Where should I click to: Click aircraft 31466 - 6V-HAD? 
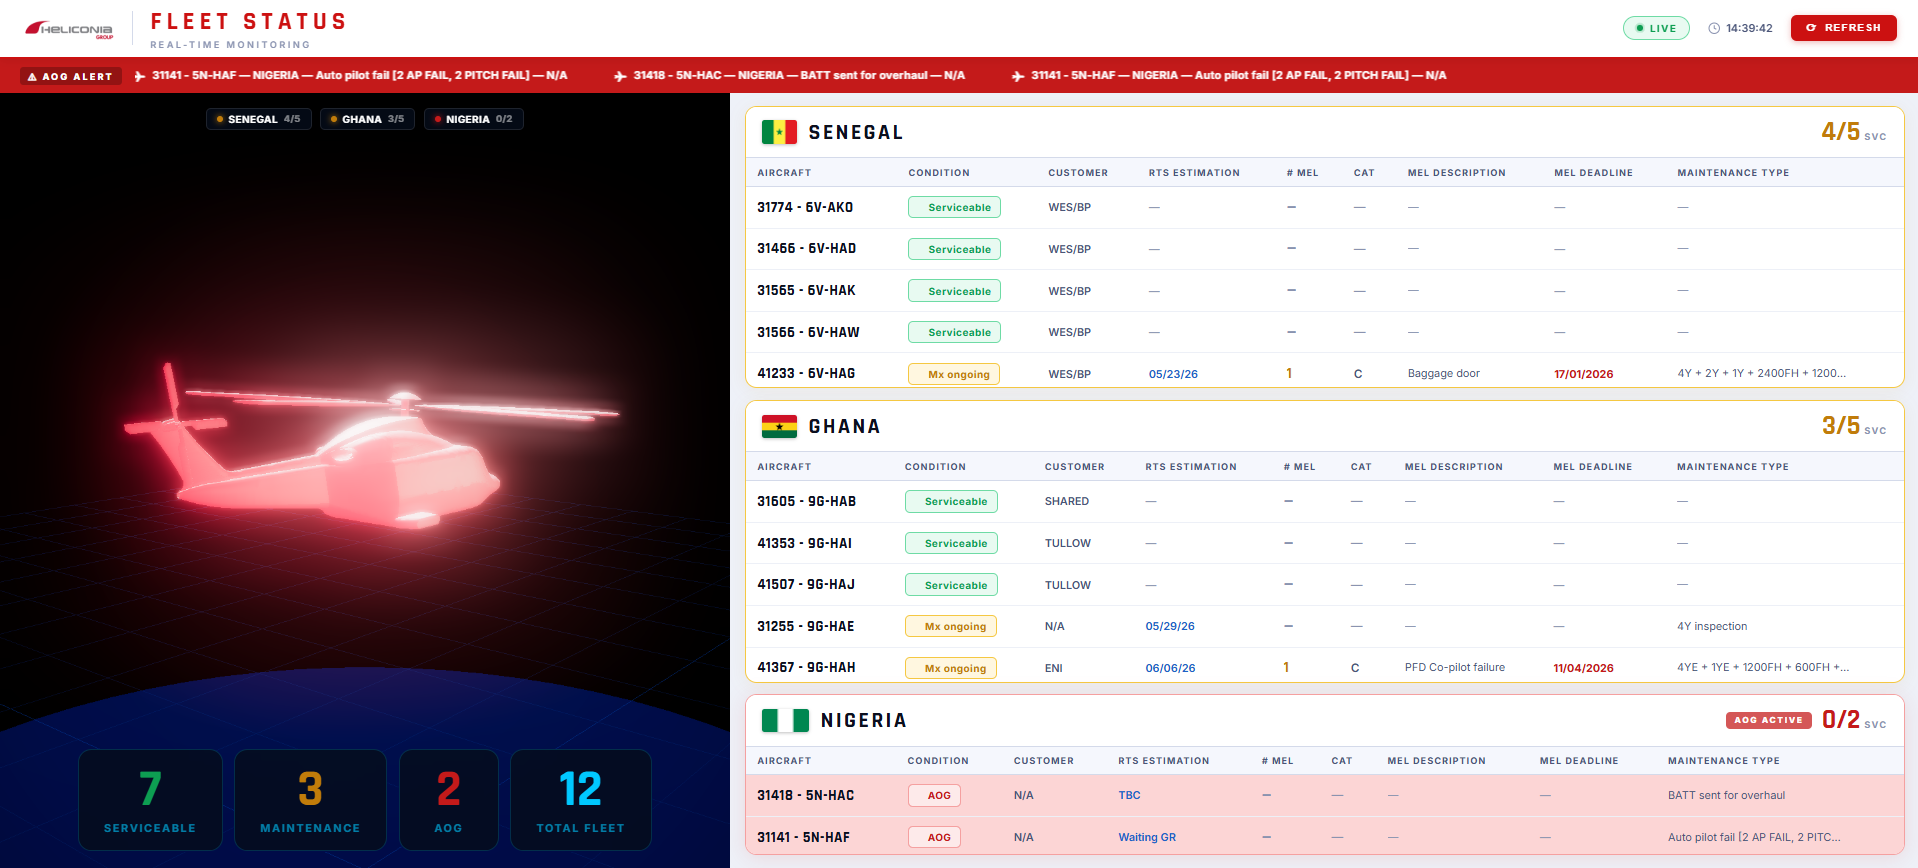coord(806,249)
